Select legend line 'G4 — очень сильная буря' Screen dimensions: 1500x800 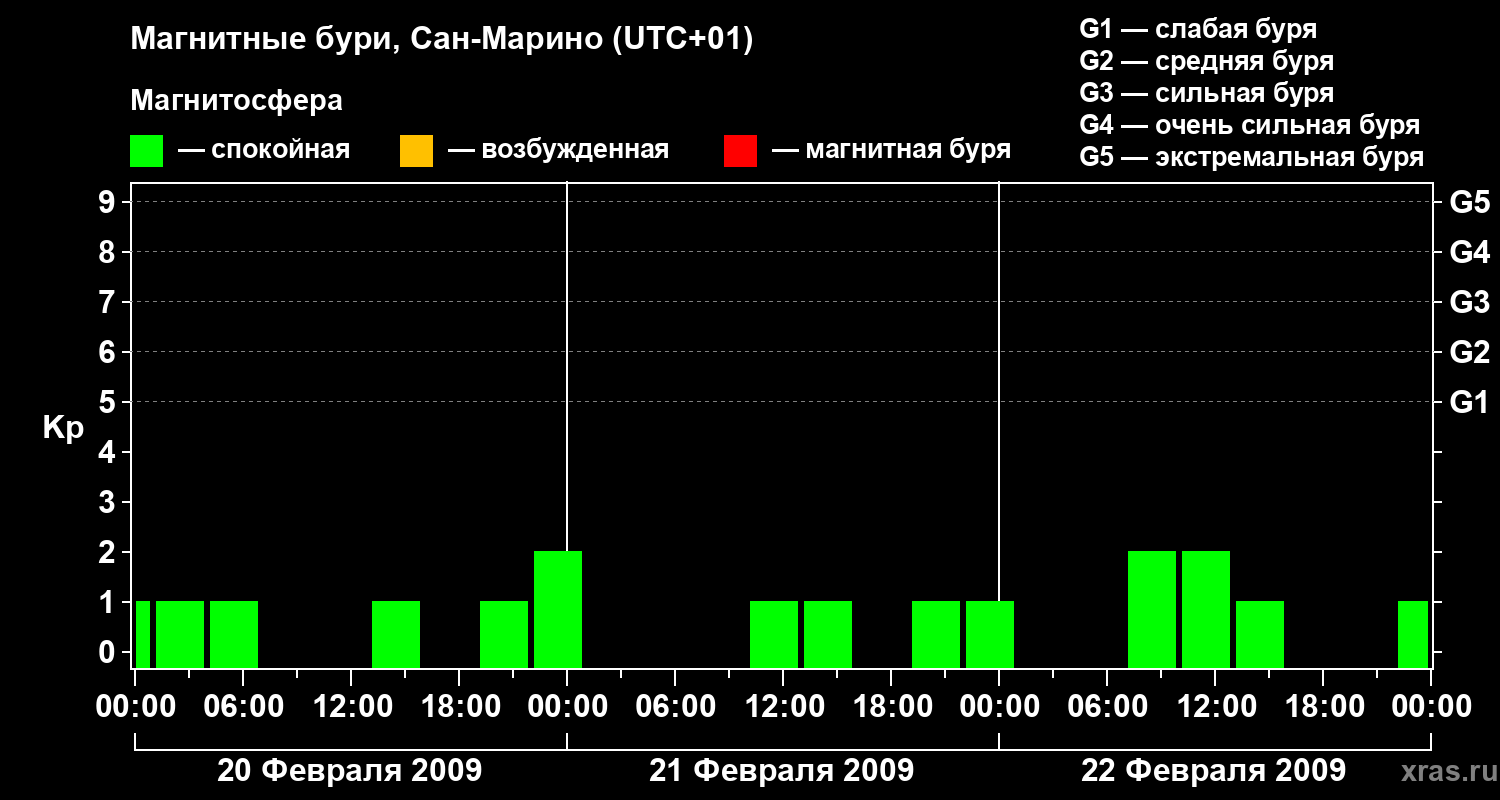(1250, 125)
